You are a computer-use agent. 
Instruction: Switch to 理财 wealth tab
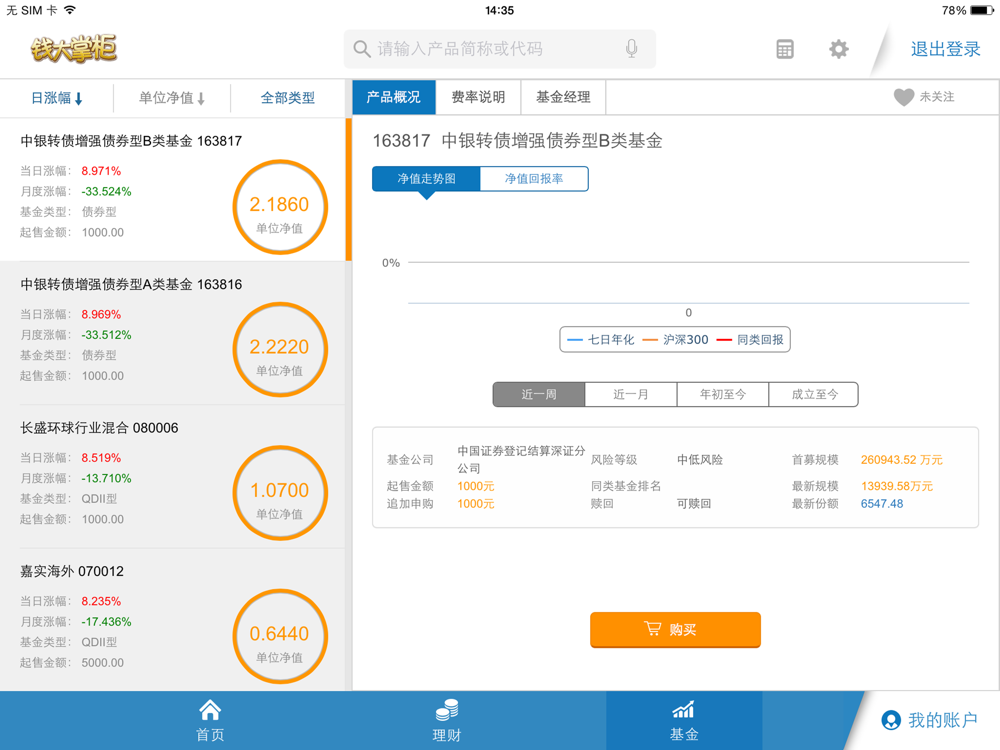pos(446,721)
